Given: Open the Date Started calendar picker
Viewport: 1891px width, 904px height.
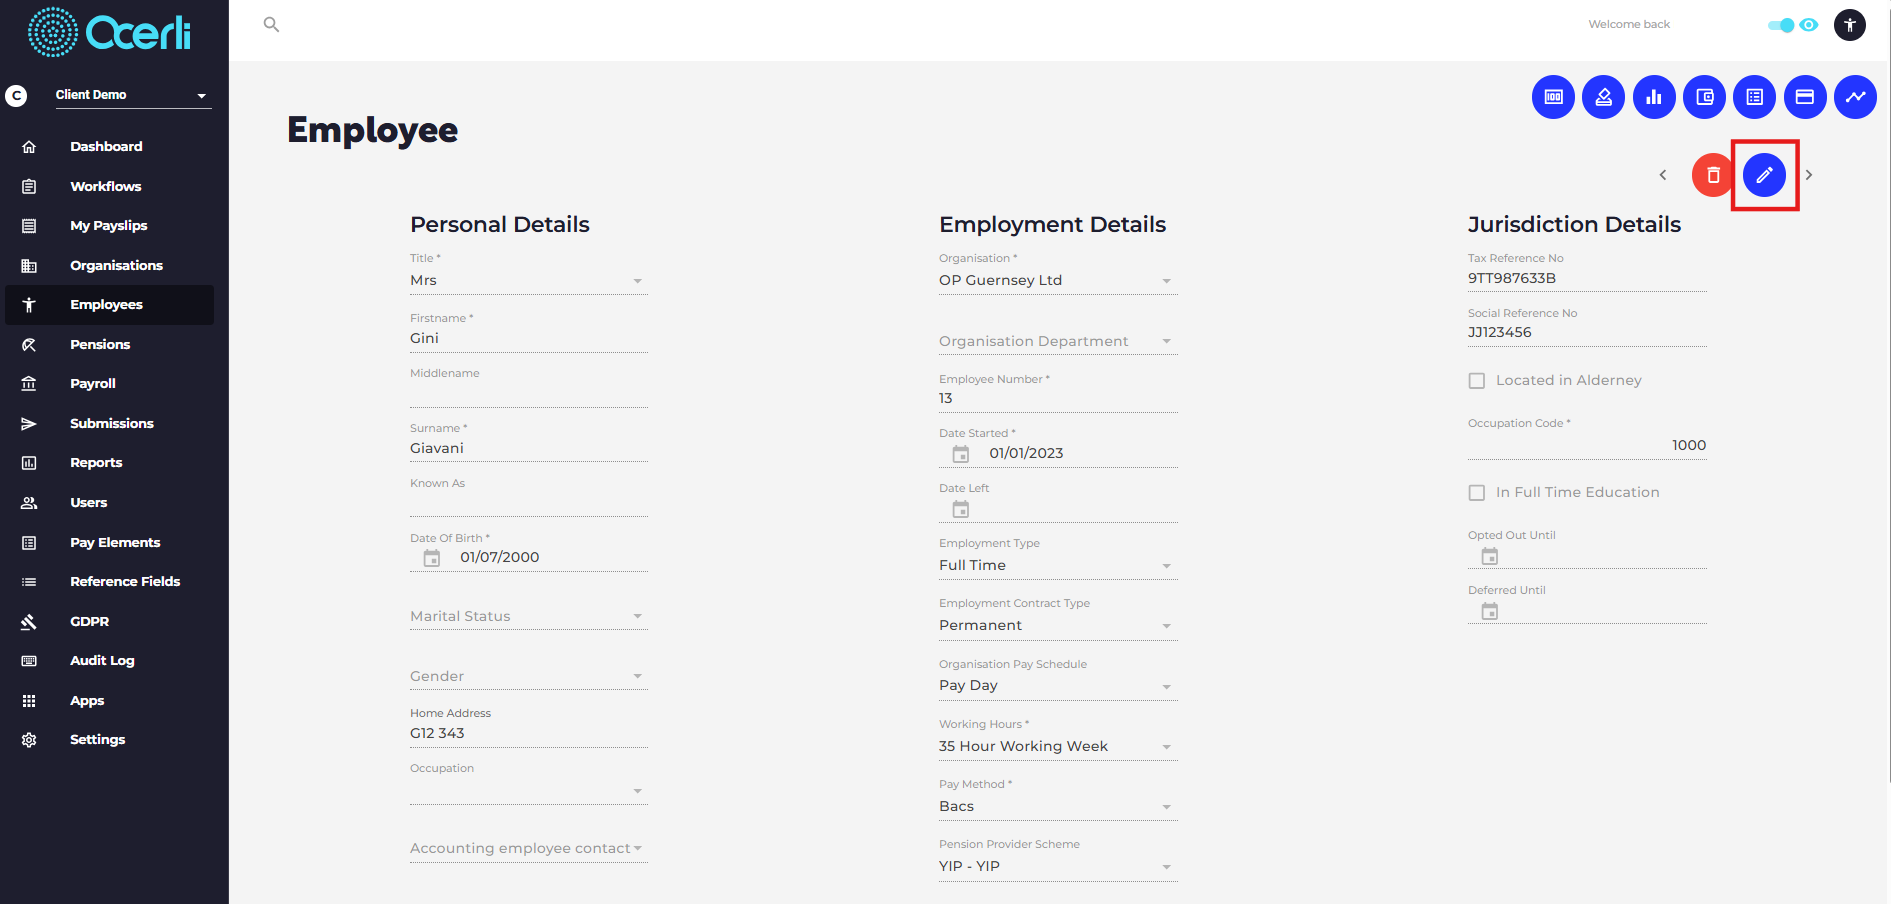Looking at the screenshot, I should 961,454.
